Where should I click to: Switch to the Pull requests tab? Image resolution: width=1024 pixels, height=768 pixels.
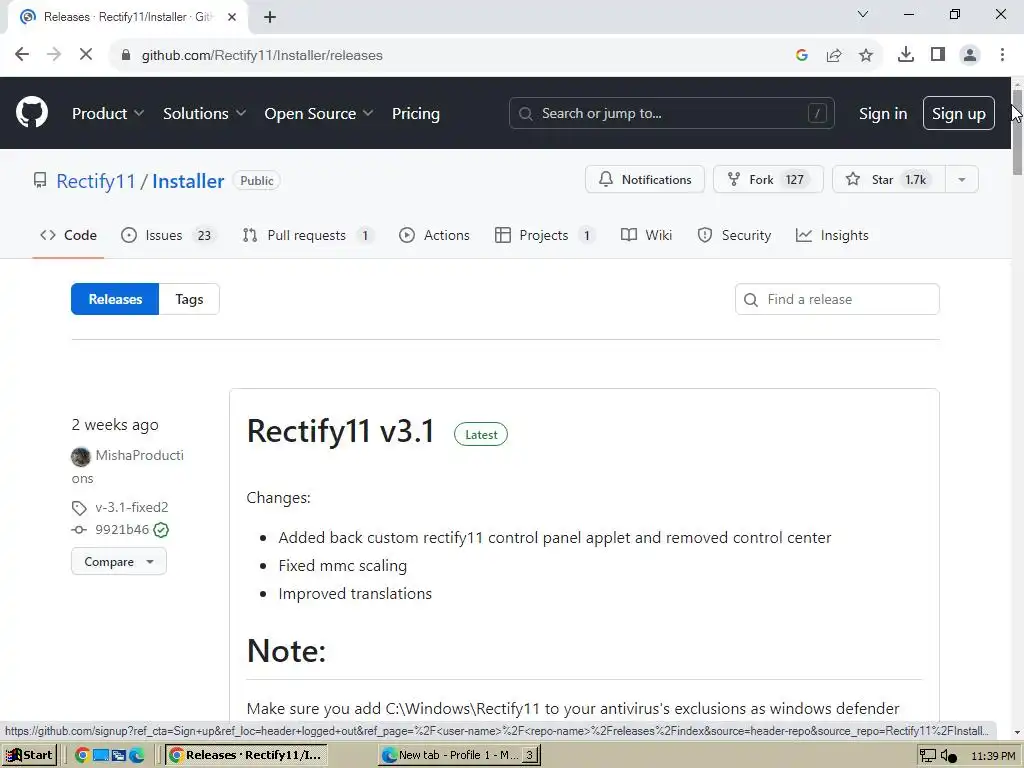309,235
